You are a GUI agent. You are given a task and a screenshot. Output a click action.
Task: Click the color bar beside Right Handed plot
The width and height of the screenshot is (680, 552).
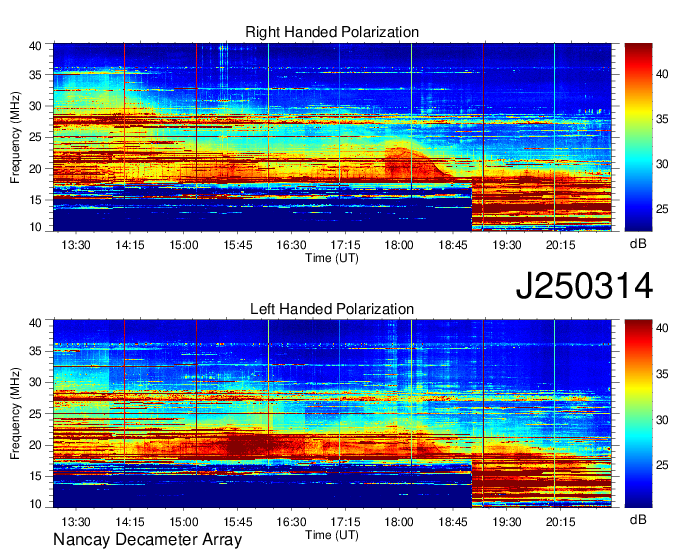(x=638, y=137)
